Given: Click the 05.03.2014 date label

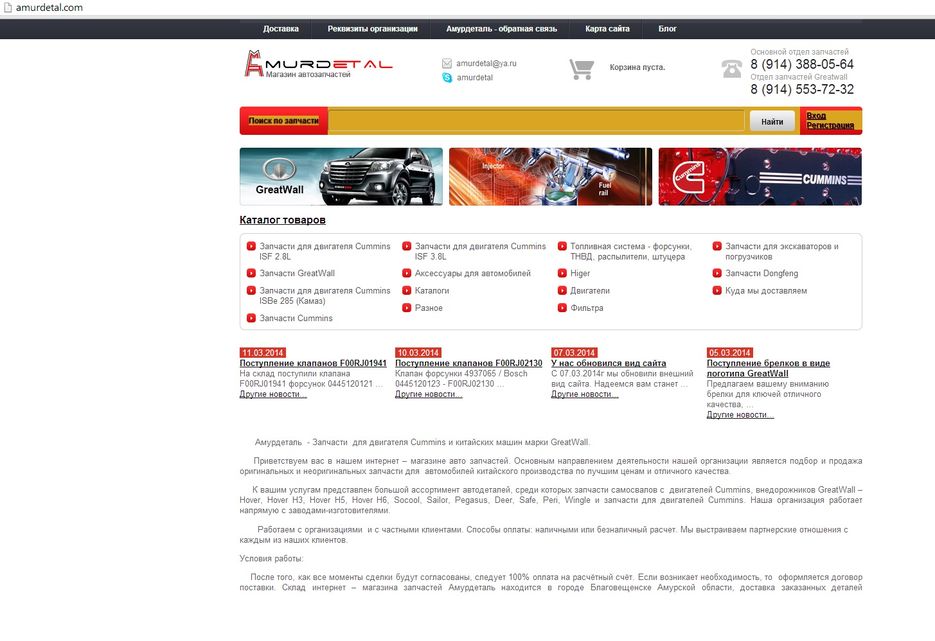Looking at the screenshot, I should coord(730,353).
